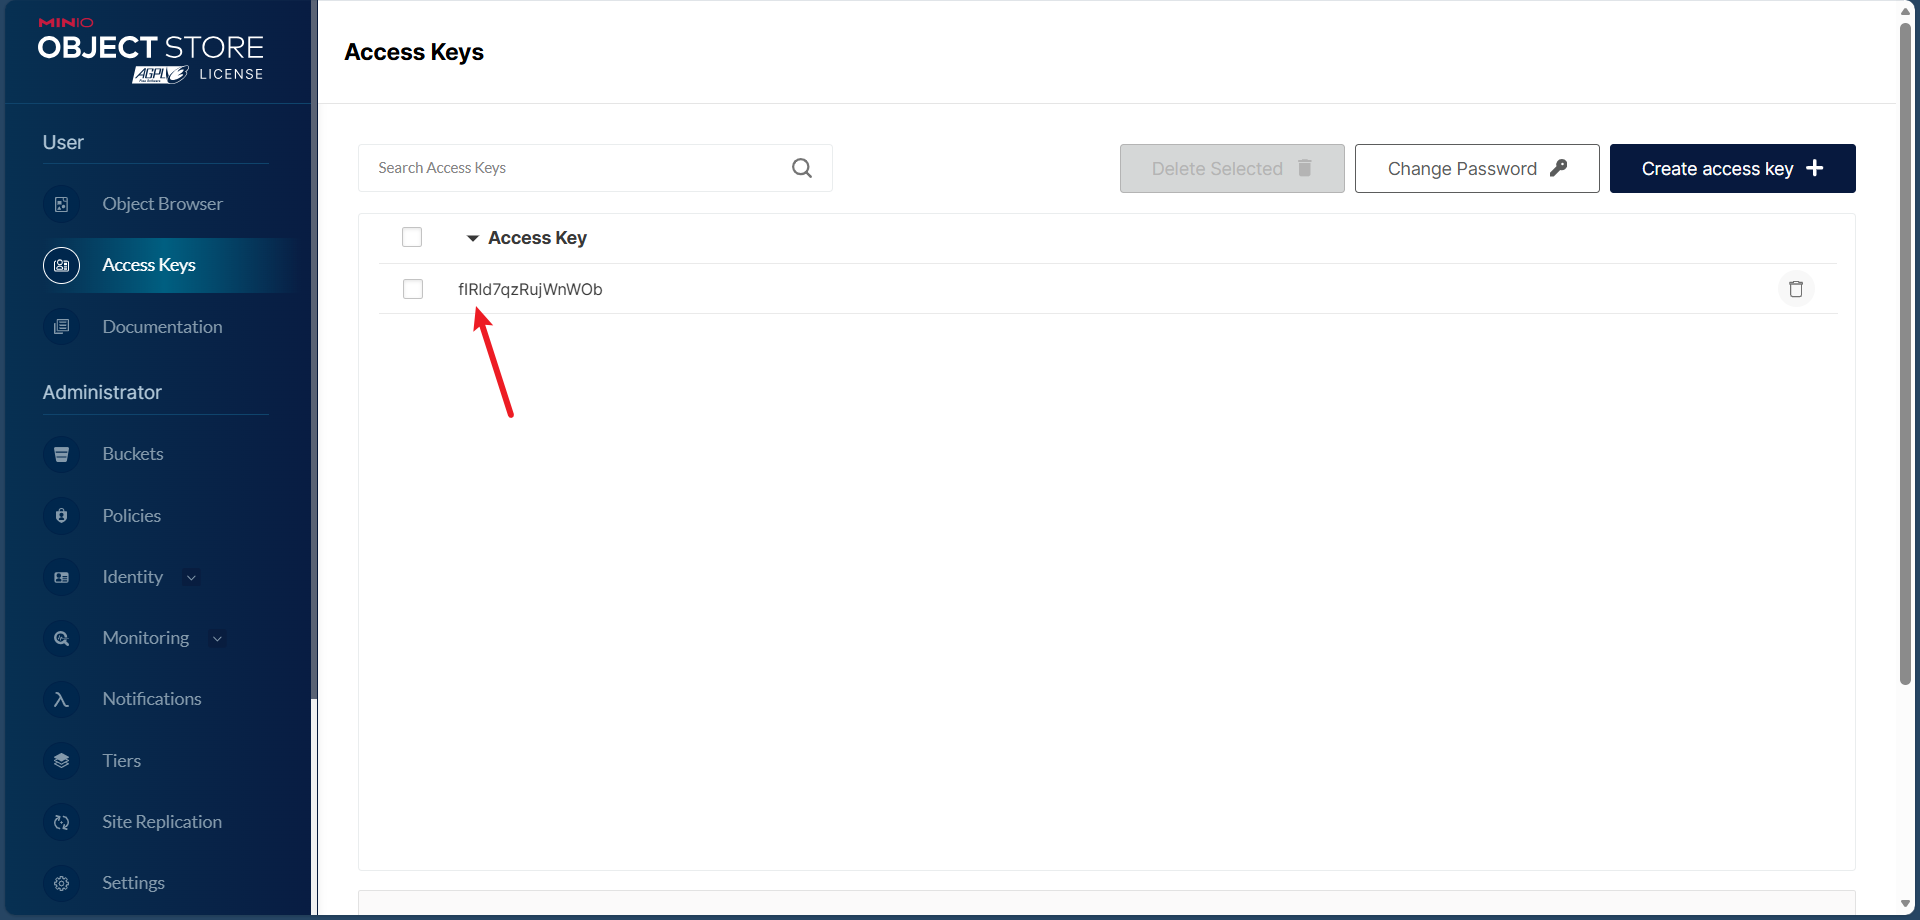1920x920 pixels.
Task: Go to Buckets in the sidebar
Action: point(133,454)
